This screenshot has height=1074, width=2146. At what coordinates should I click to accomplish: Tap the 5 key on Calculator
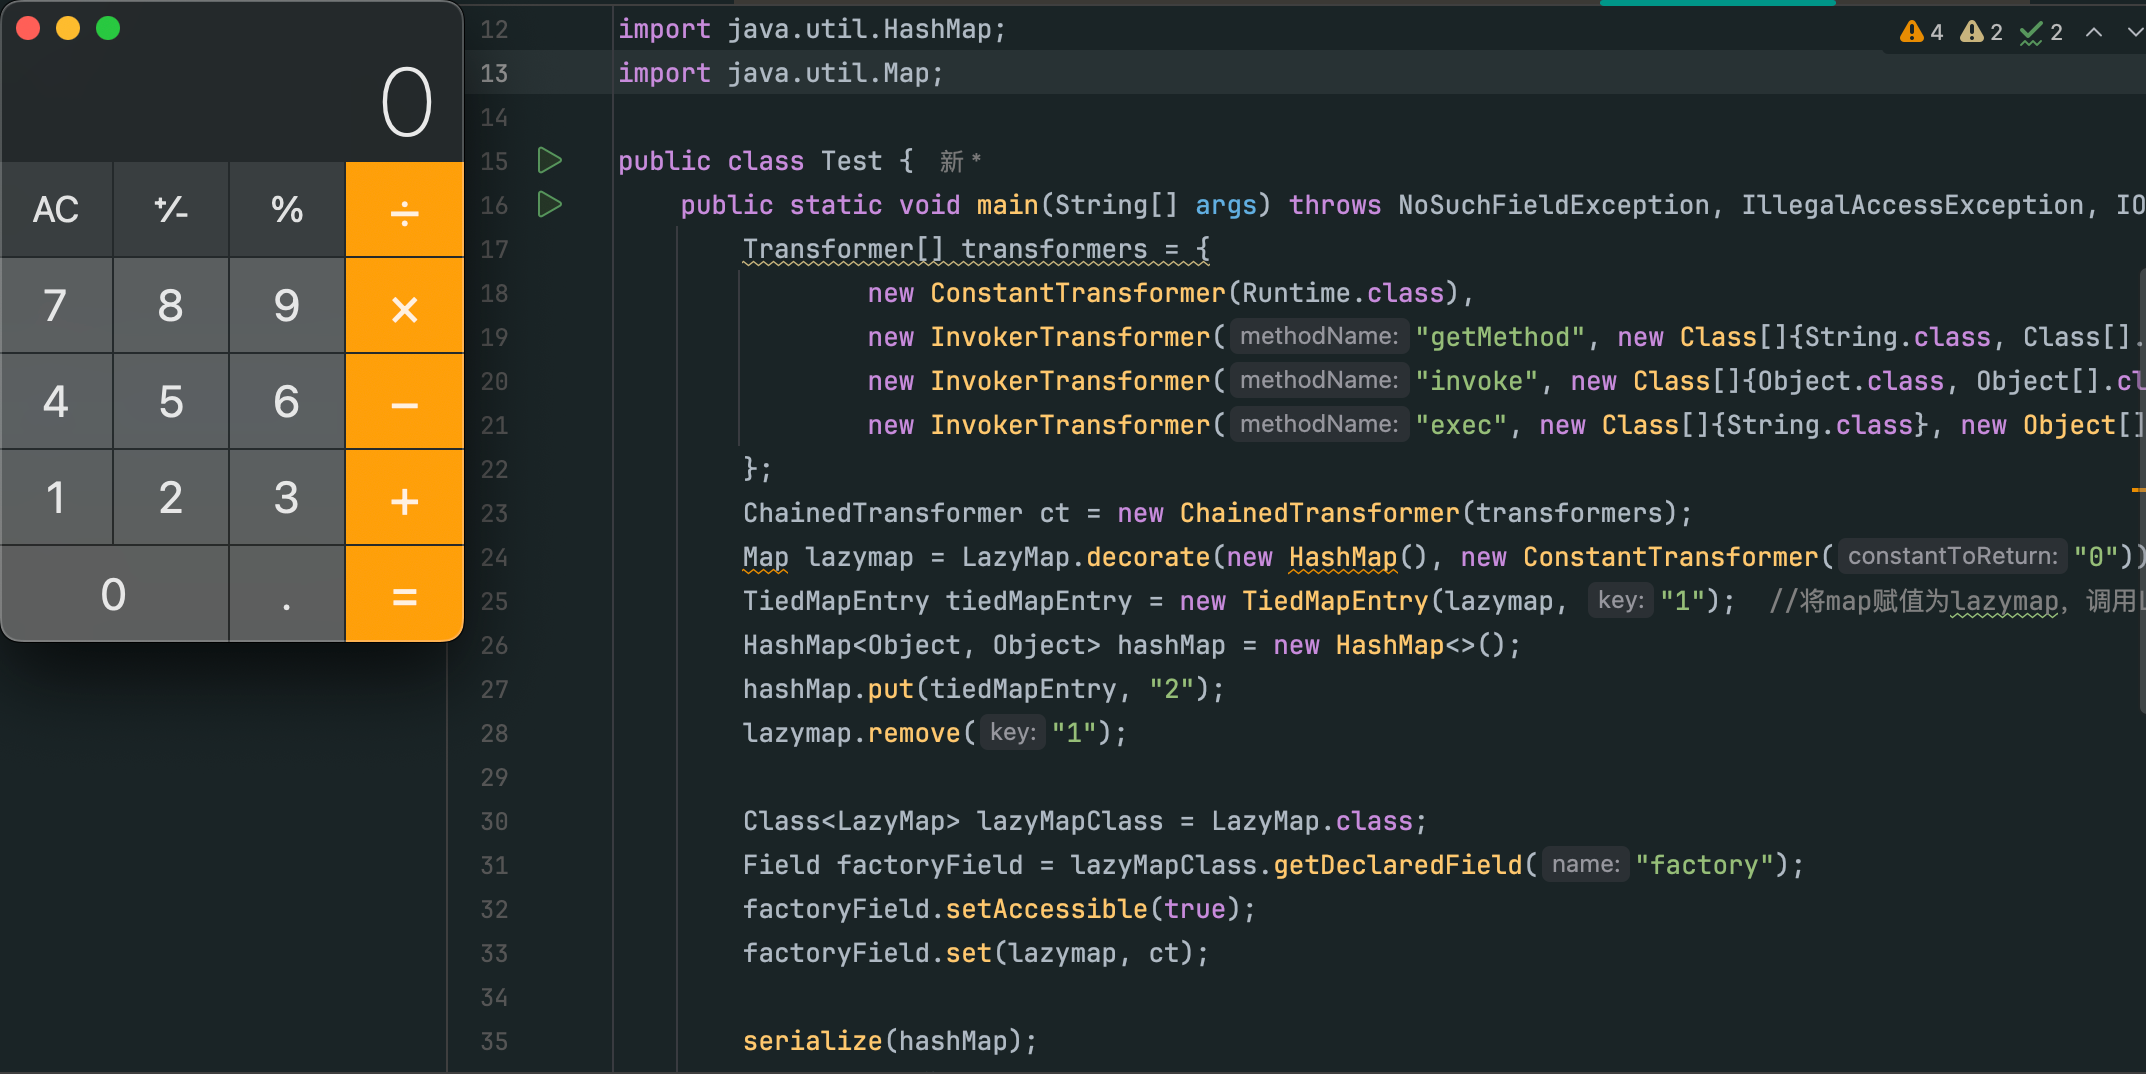(x=171, y=401)
